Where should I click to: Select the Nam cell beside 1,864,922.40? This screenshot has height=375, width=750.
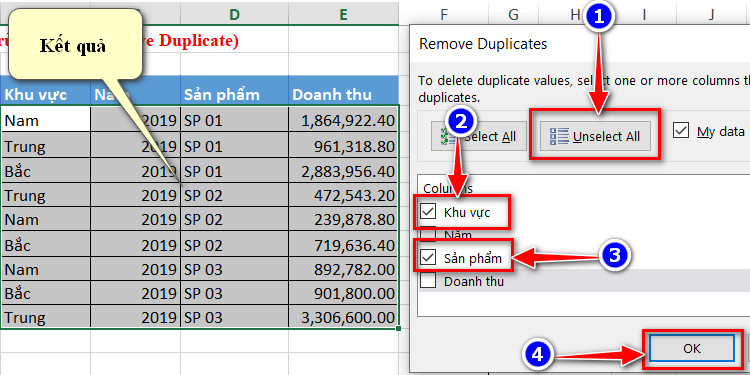pos(45,120)
